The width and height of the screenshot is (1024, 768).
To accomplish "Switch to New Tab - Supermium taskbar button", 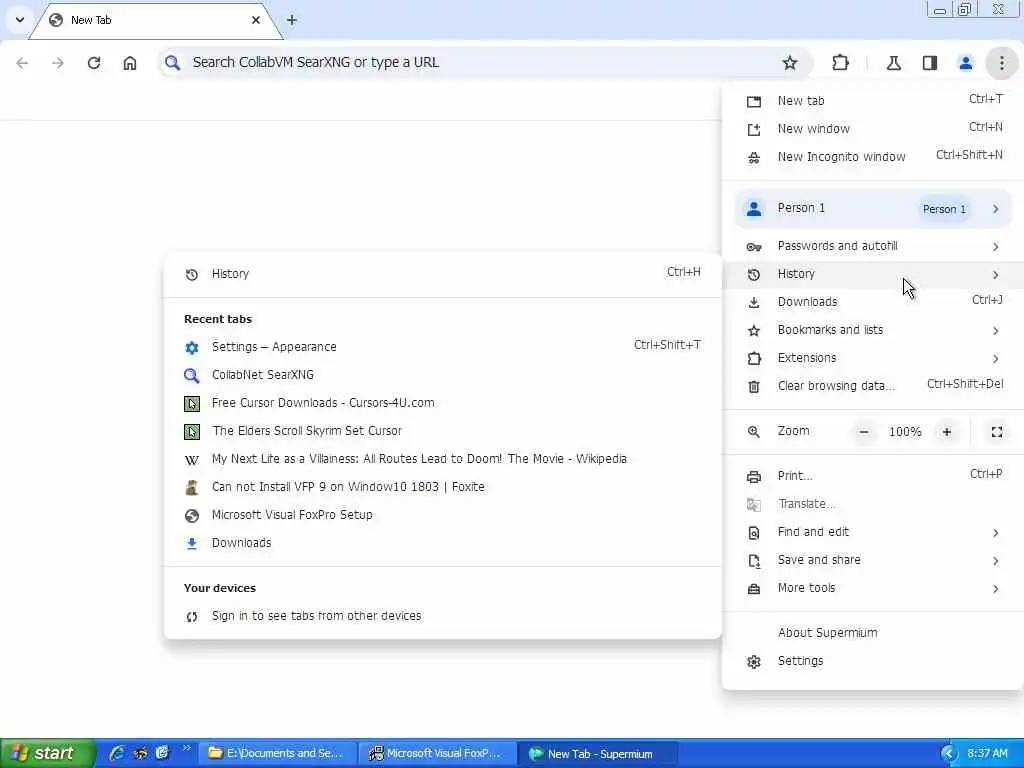I will point(598,754).
